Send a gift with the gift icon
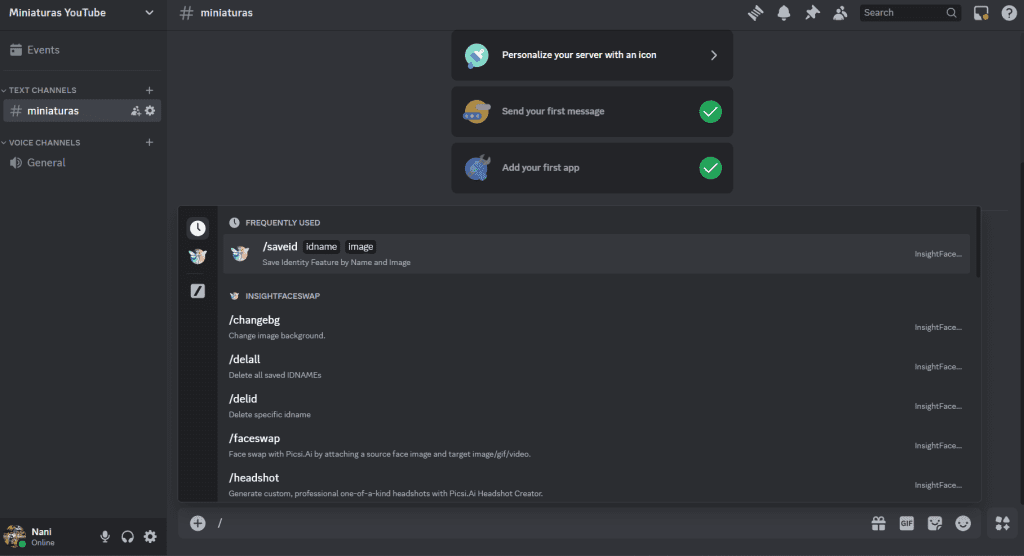Screen dimensions: 1024x556 pyautogui.click(x=878, y=523)
